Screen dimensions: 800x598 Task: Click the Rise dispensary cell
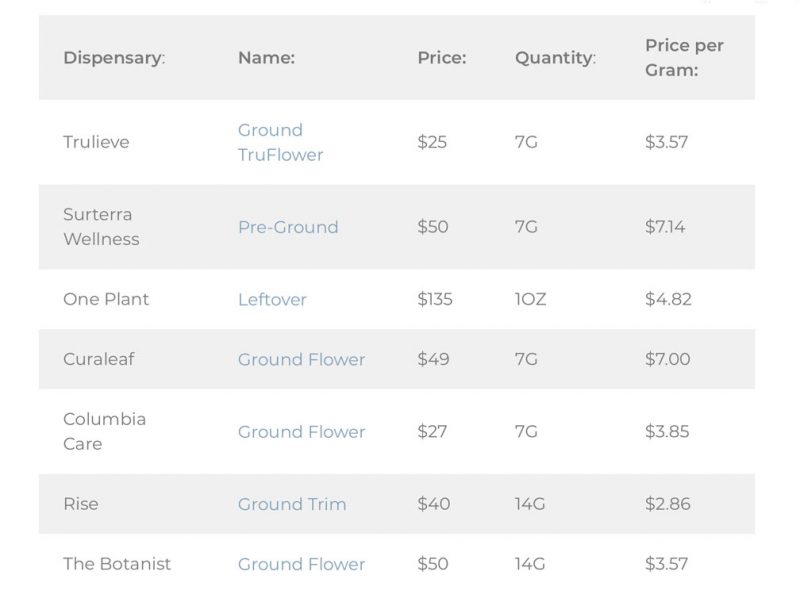coord(81,504)
